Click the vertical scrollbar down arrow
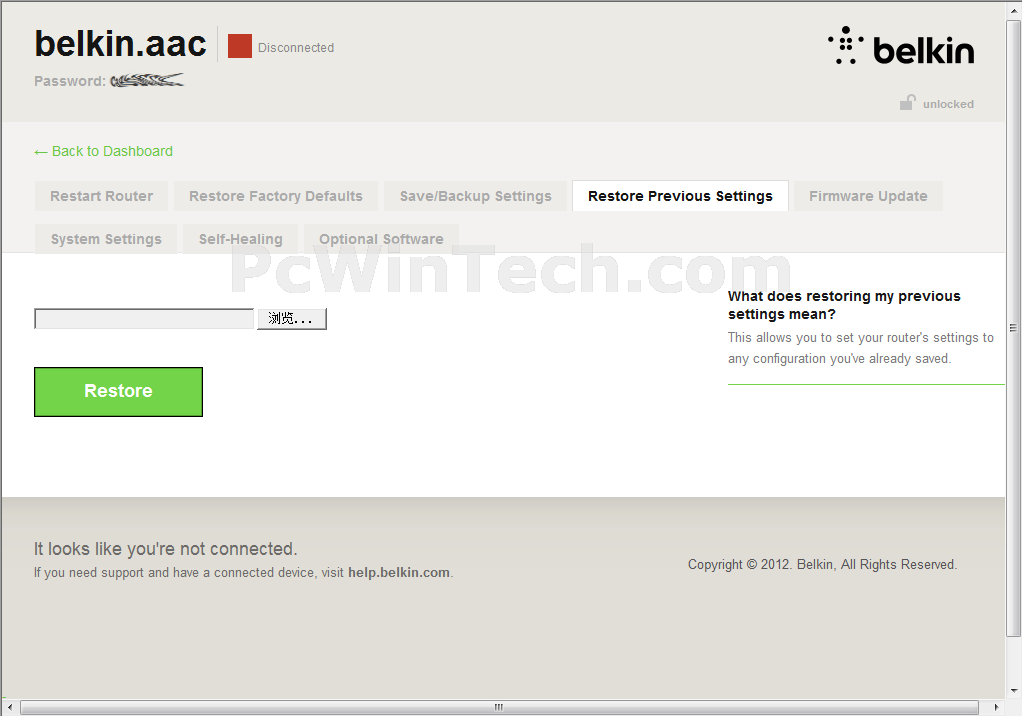 [1013, 691]
